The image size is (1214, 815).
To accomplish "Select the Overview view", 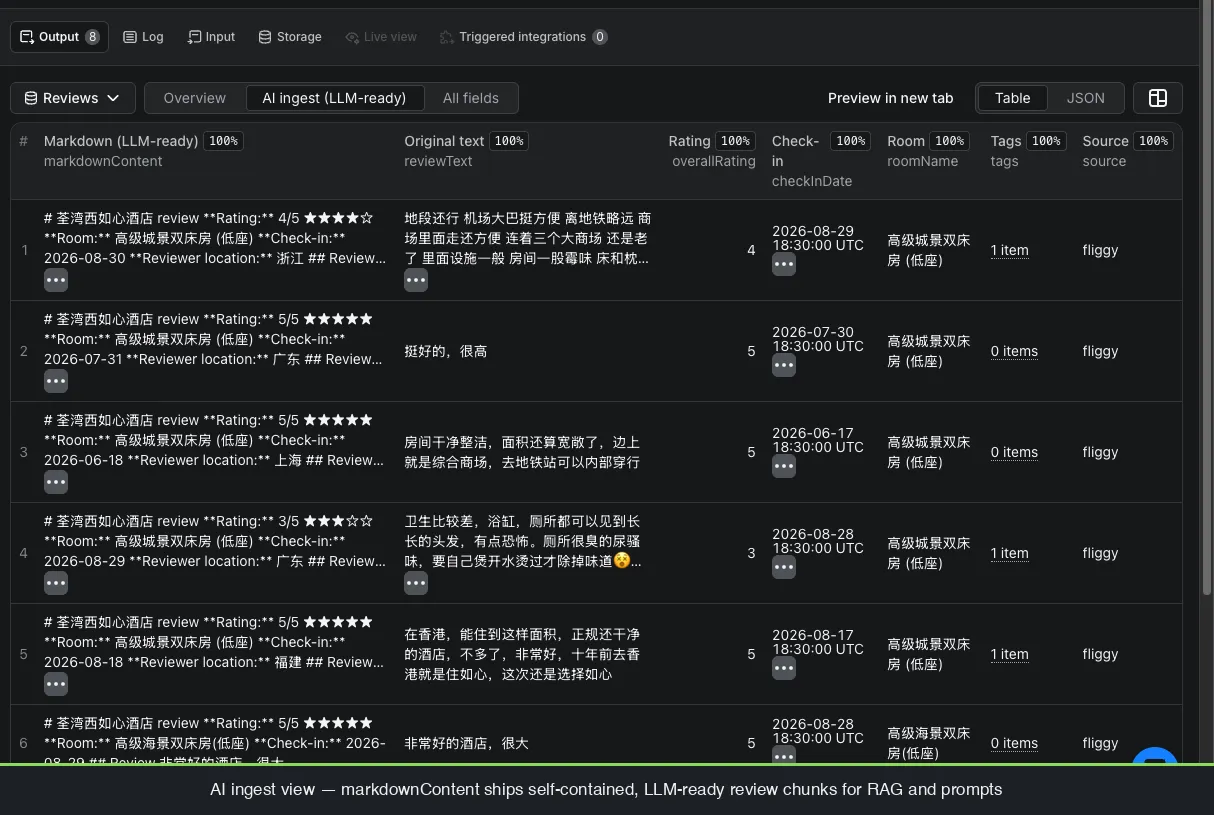I will (195, 98).
